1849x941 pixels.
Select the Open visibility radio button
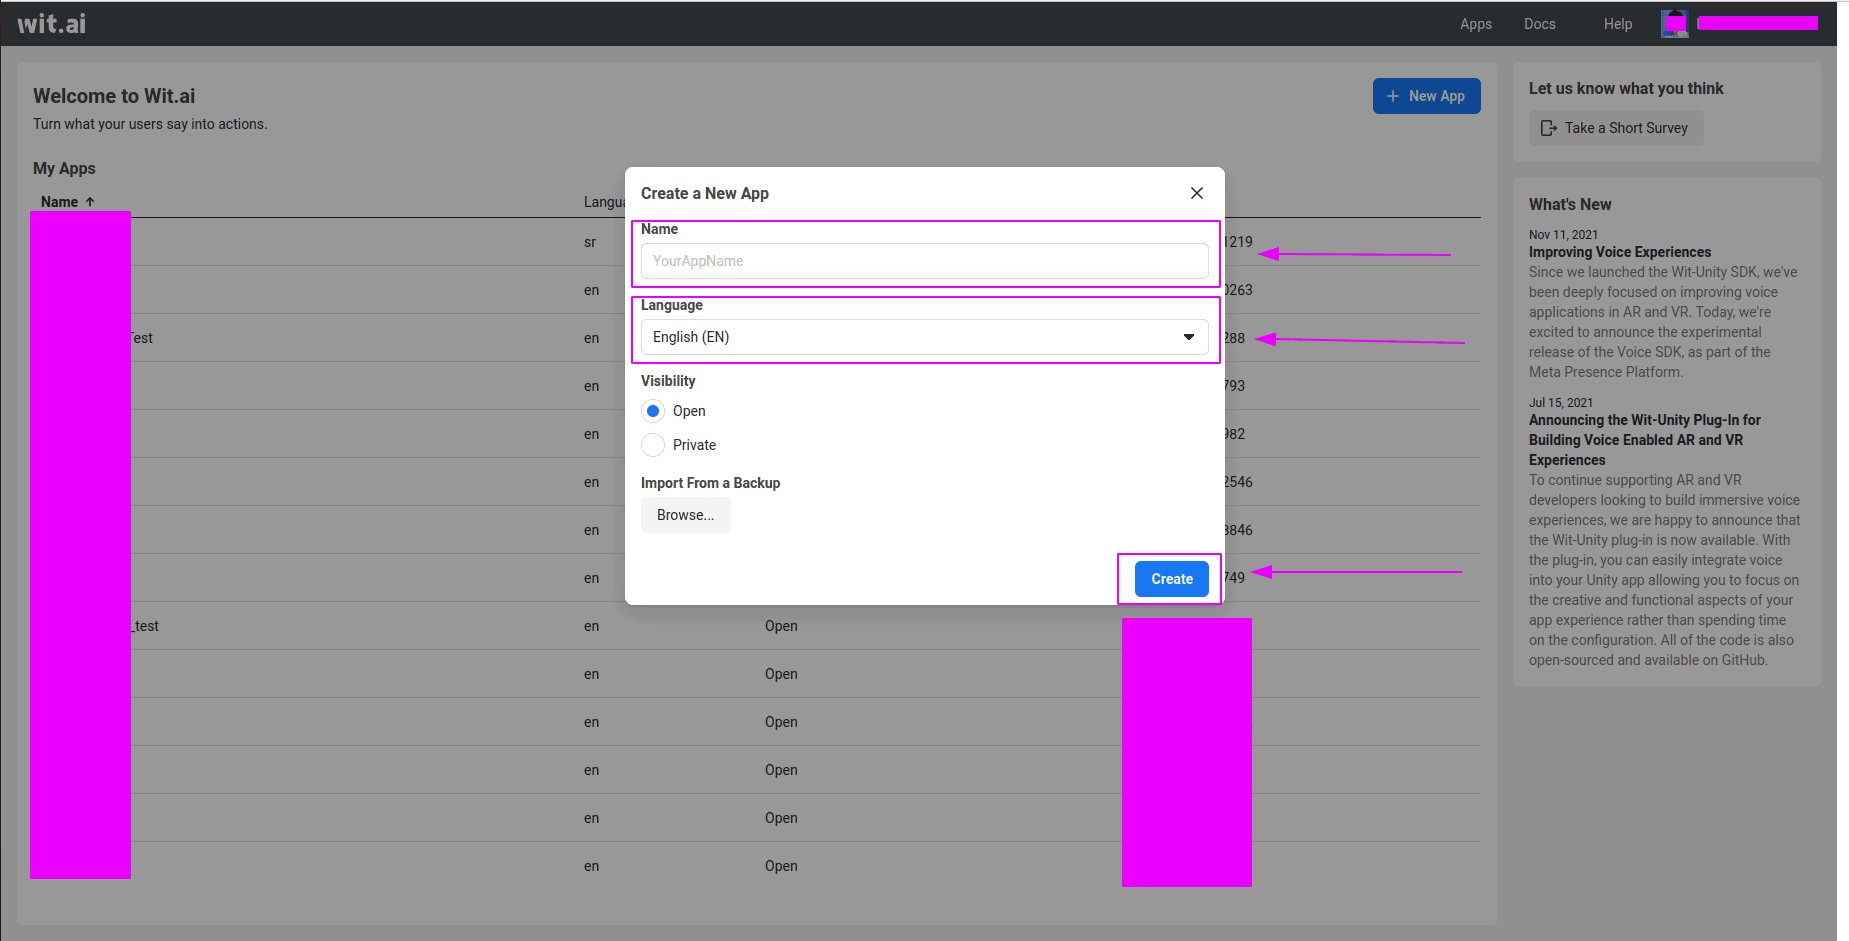pyautogui.click(x=653, y=411)
